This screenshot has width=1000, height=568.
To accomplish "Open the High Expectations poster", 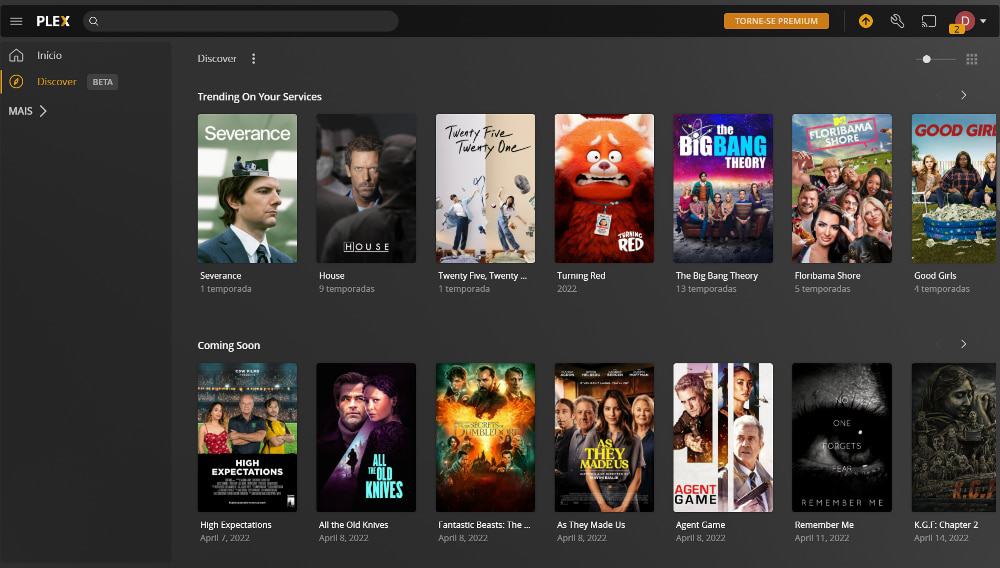I will coord(247,437).
